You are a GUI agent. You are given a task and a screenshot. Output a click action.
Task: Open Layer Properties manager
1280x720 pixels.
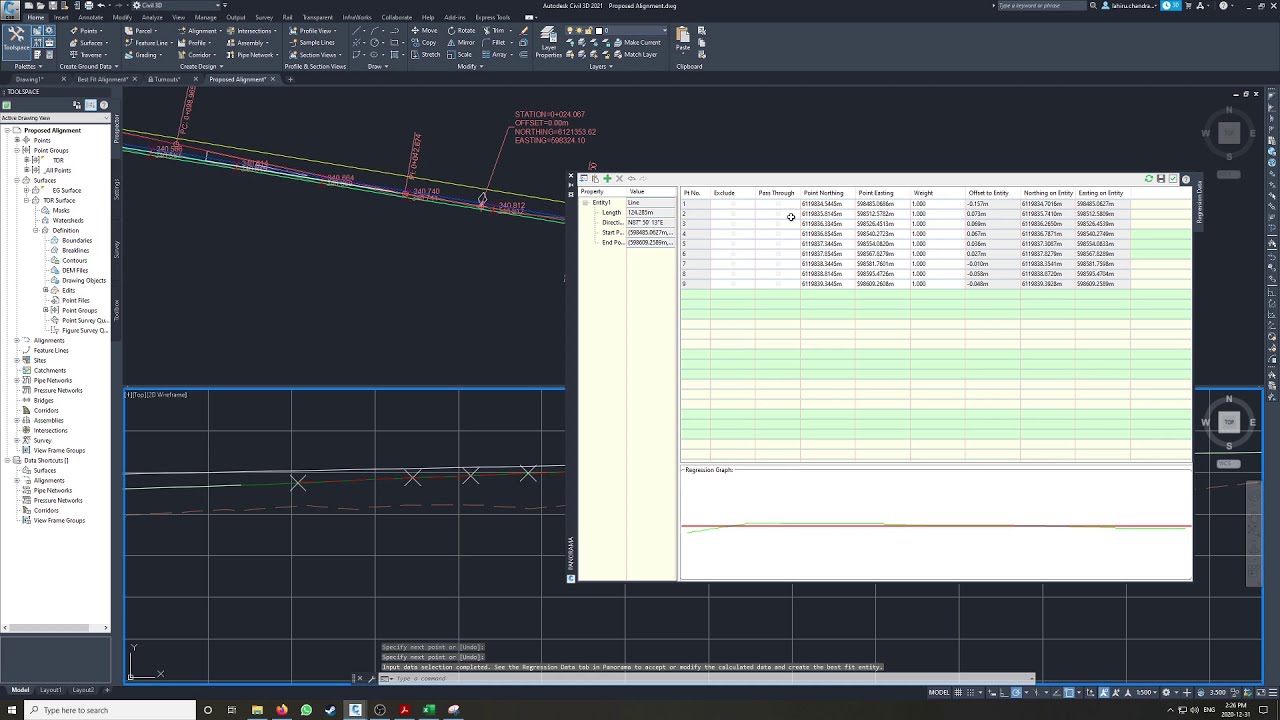coord(548,43)
